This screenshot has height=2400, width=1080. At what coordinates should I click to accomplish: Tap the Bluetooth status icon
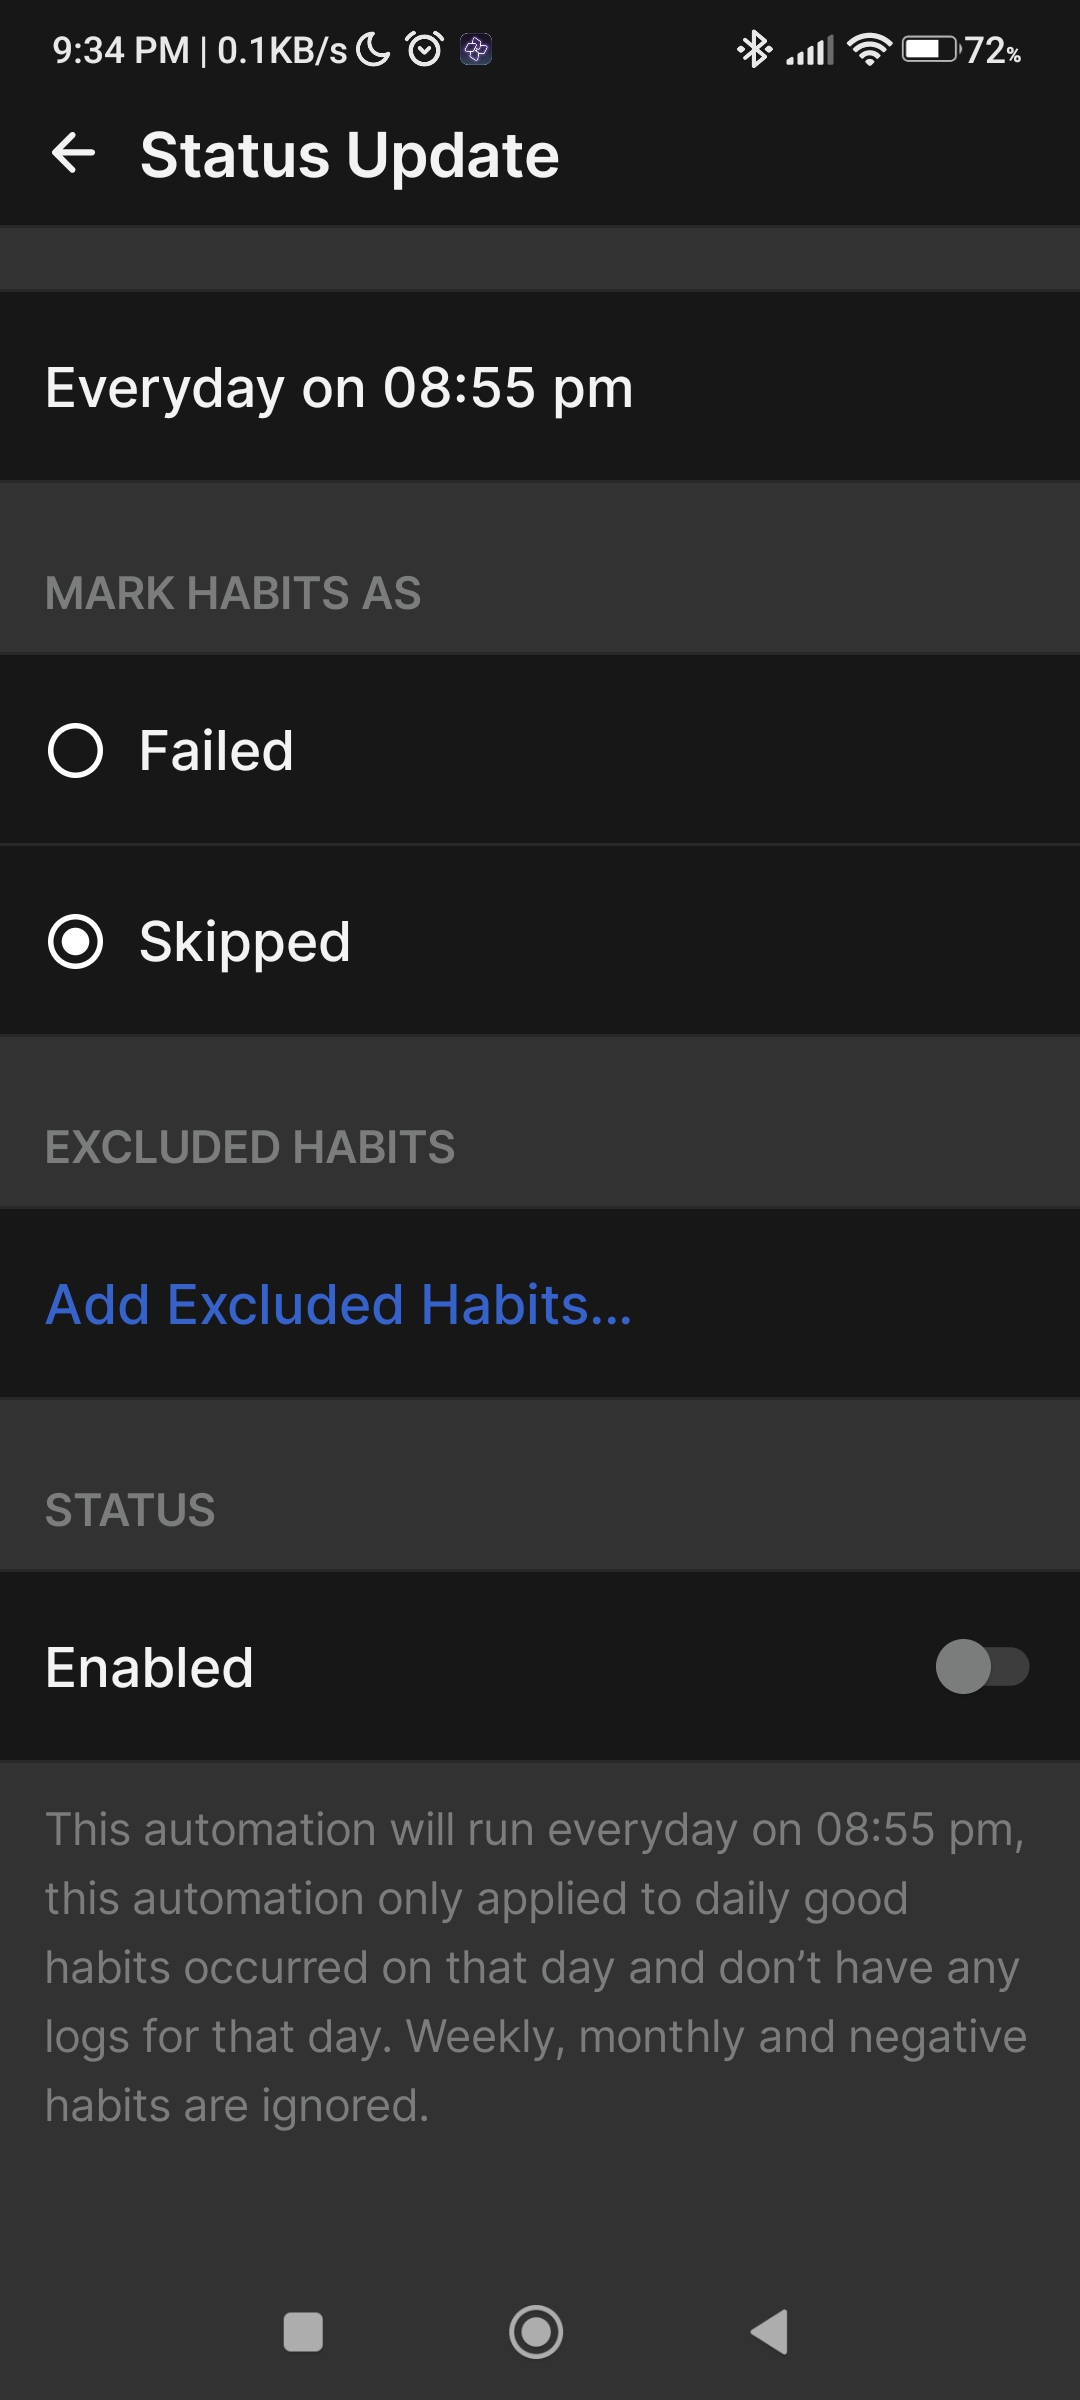tap(754, 49)
